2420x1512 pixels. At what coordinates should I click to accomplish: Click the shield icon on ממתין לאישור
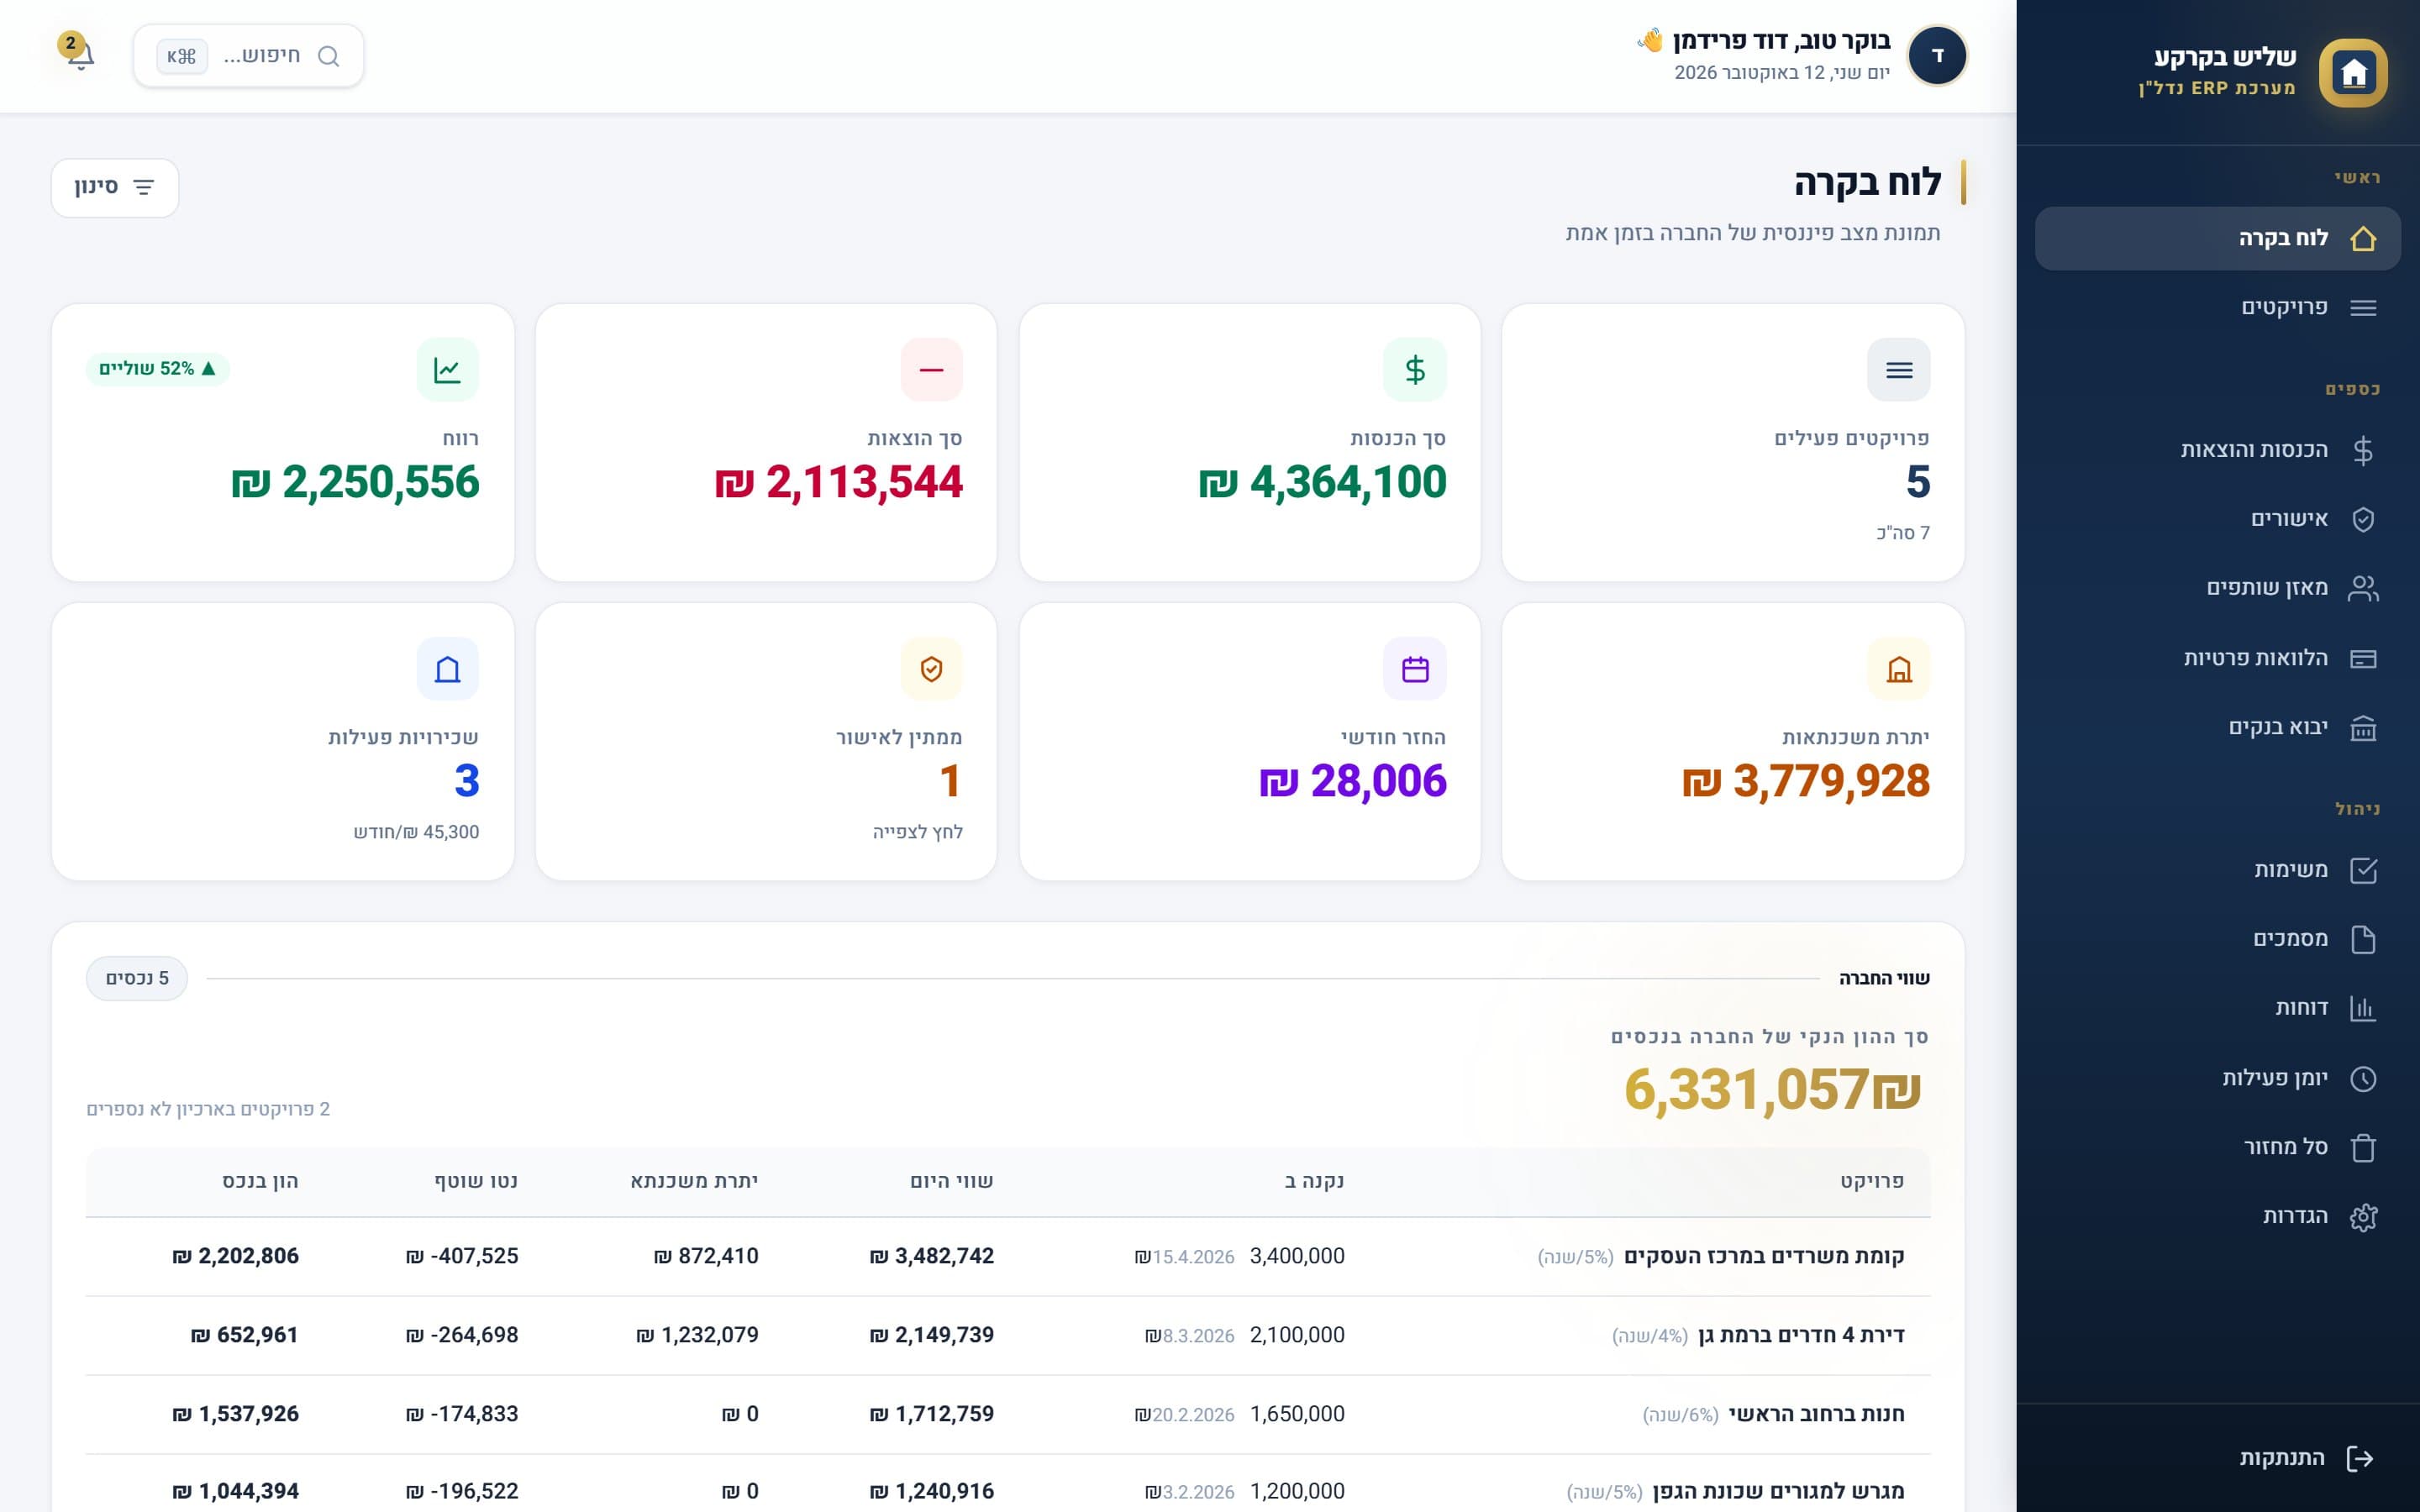coord(931,669)
